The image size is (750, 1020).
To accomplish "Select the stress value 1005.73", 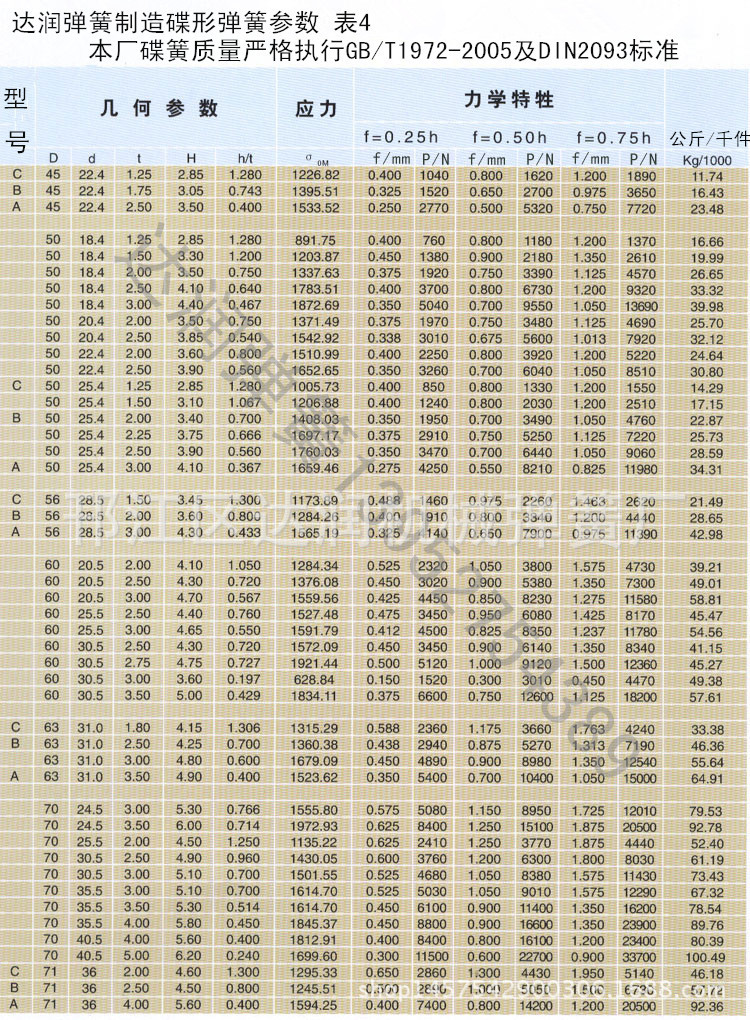I will click(315, 386).
